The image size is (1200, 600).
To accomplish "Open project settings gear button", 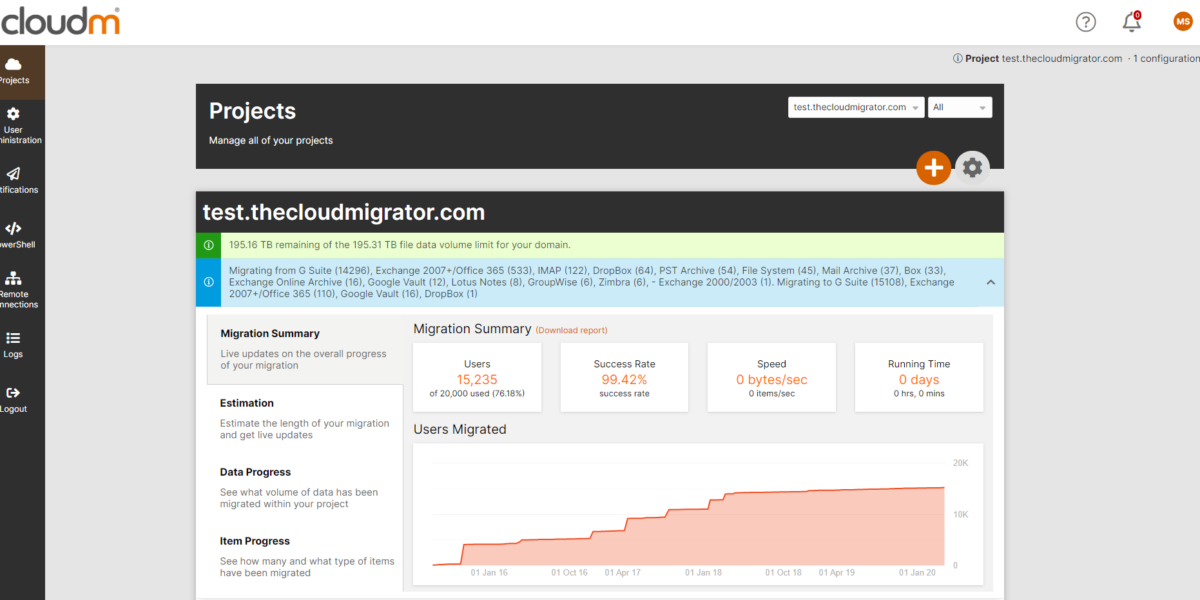I will point(972,168).
